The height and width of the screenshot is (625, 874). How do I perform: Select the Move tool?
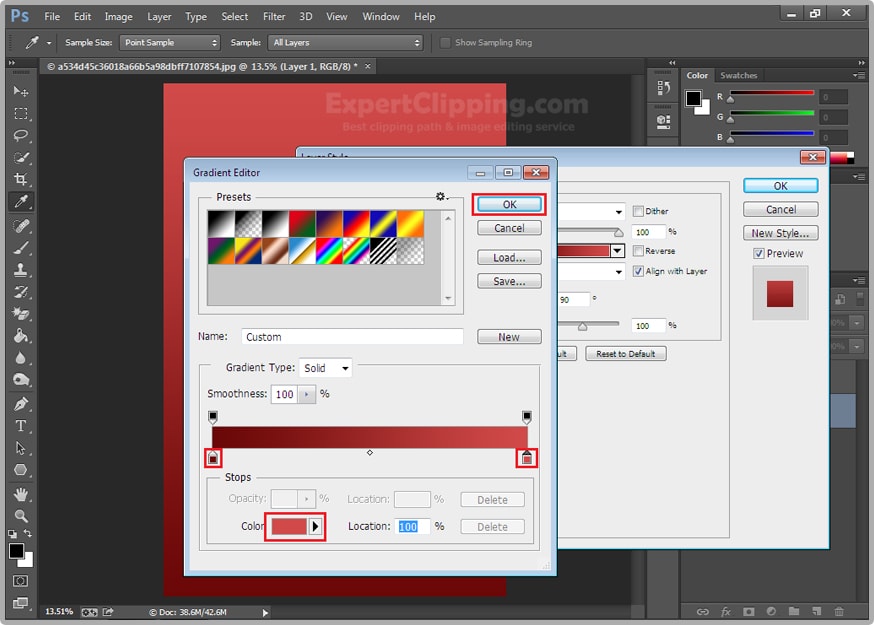click(x=20, y=91)
